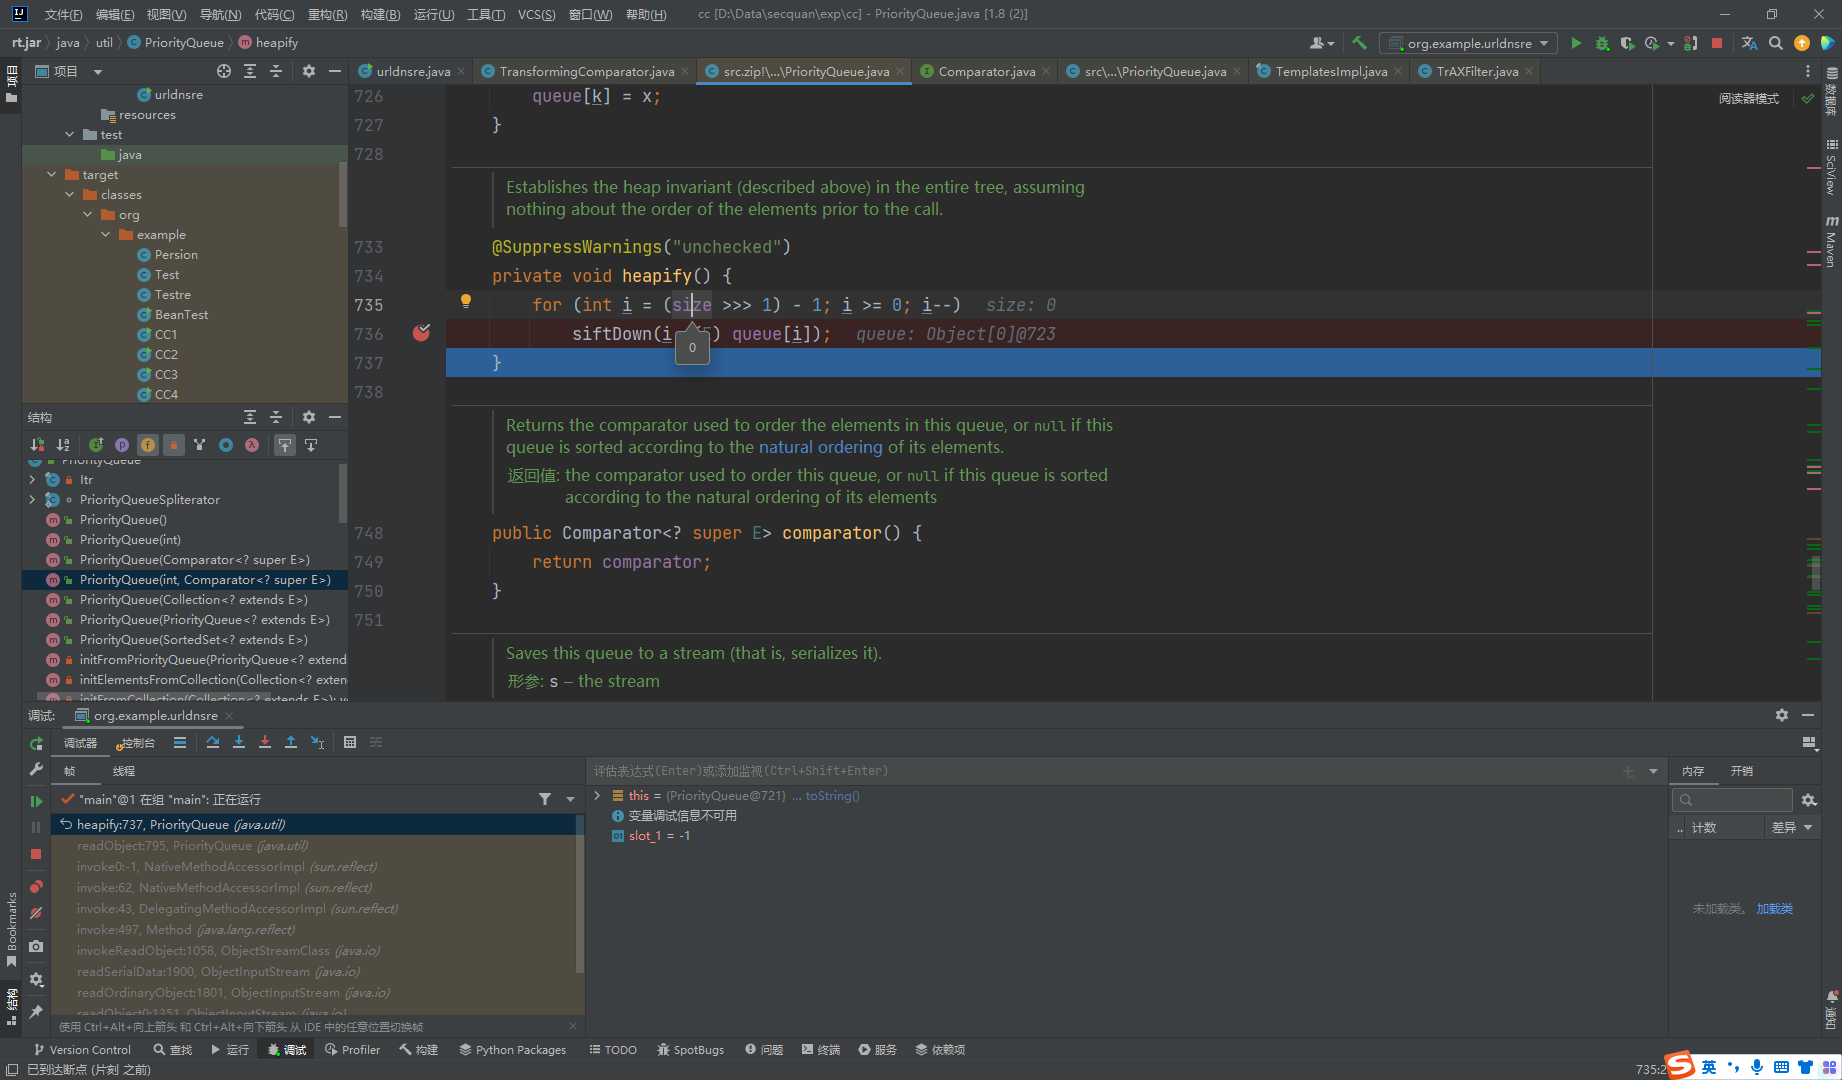The width and height of the screenshot is (1842, 1080).
Task: Toggle the reader mode label
Action: 1748,99
